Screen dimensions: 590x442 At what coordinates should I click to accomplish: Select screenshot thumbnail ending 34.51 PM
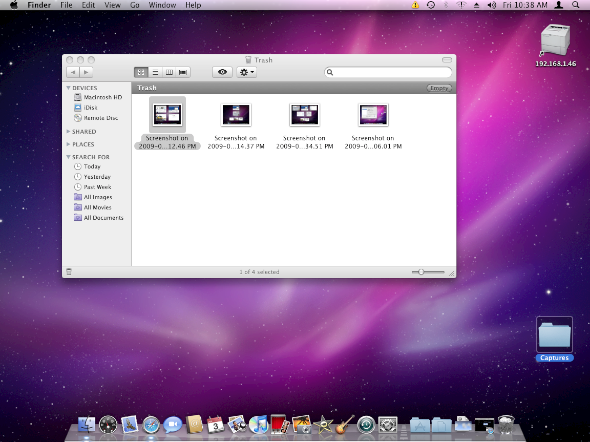[304, 115]
